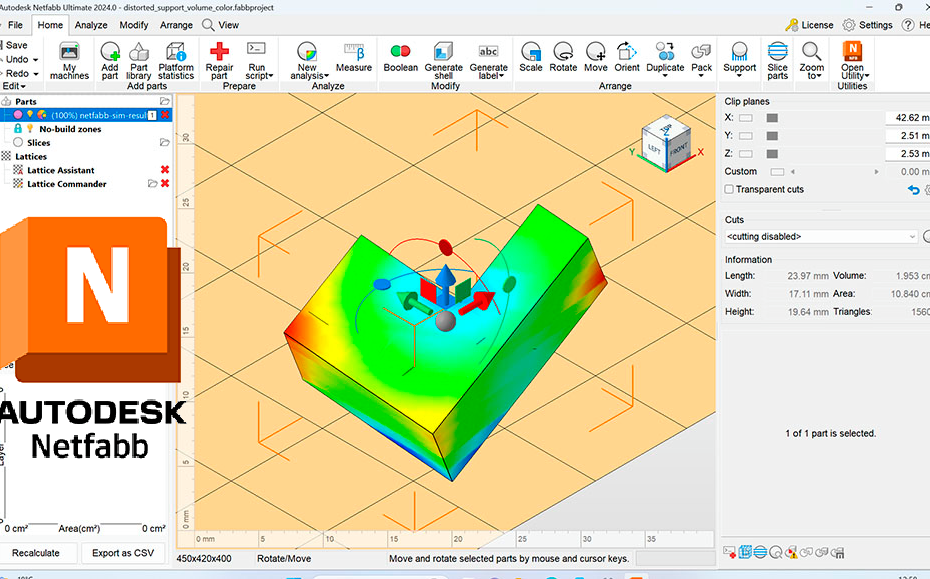Click the X clip plane gray color swatch
The width and height of the screenshot is (930, 579).
pos(772,118)
